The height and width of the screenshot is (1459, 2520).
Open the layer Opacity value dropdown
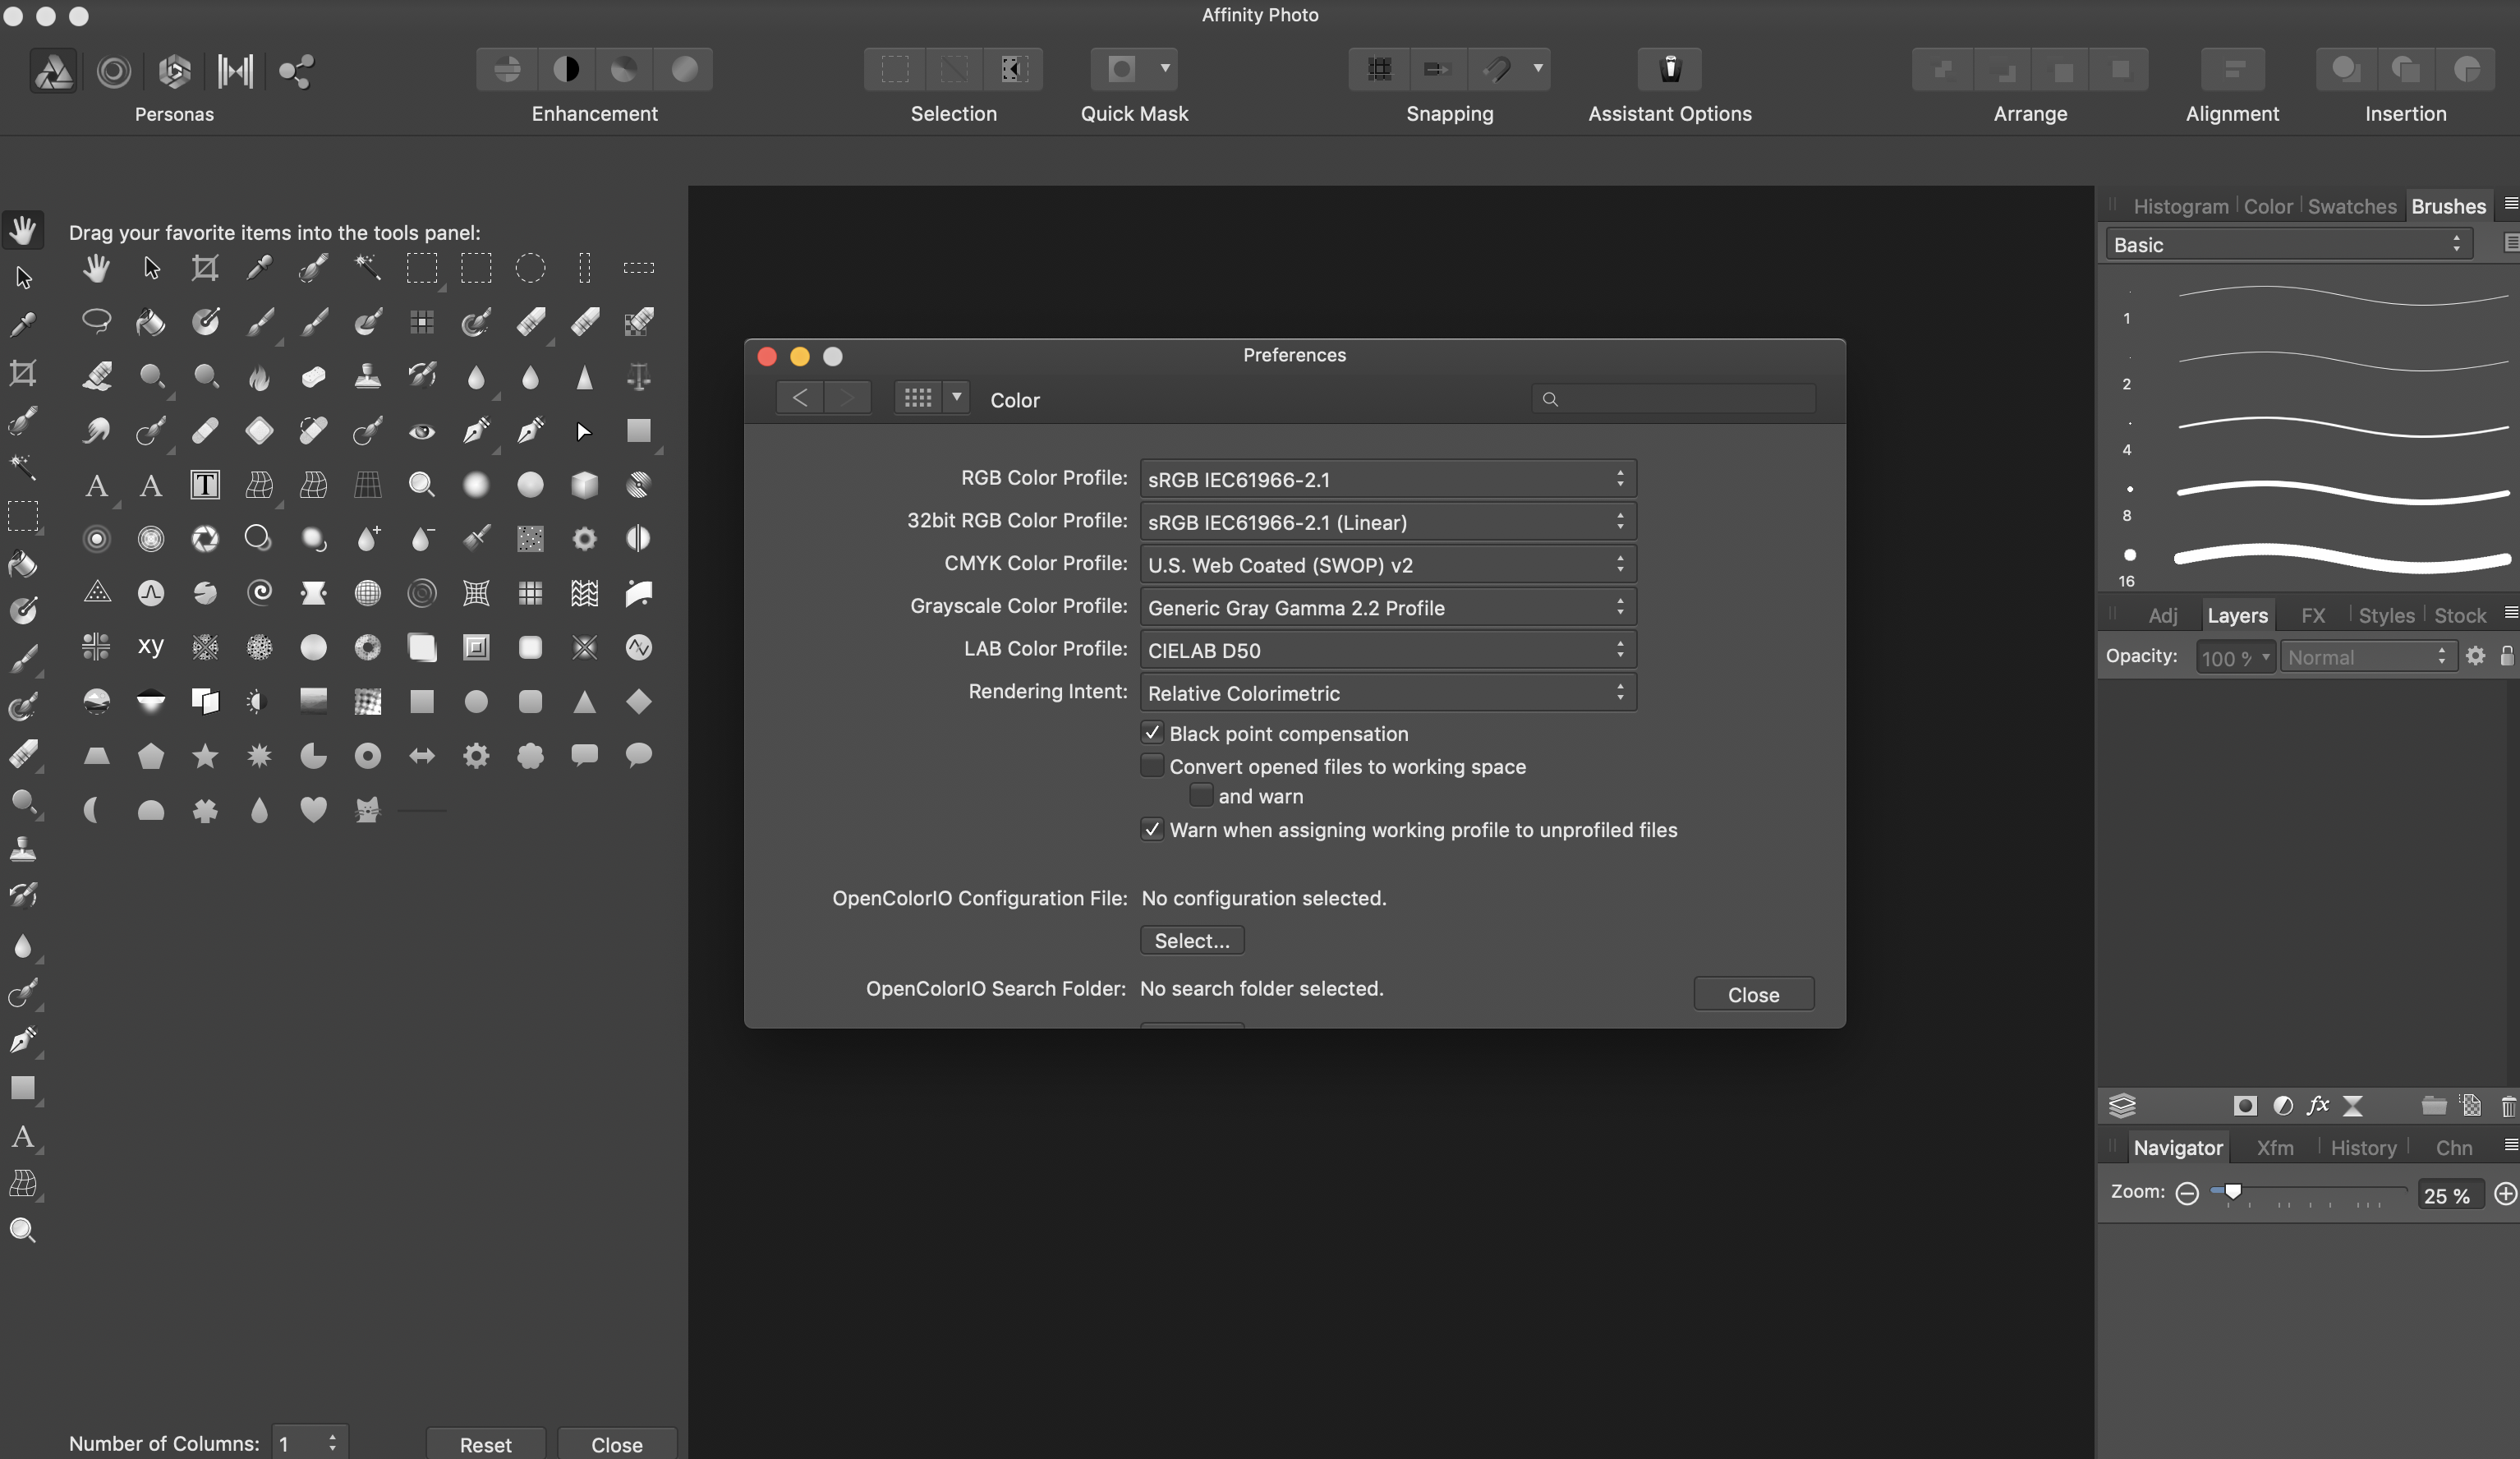pos(2265,657)
